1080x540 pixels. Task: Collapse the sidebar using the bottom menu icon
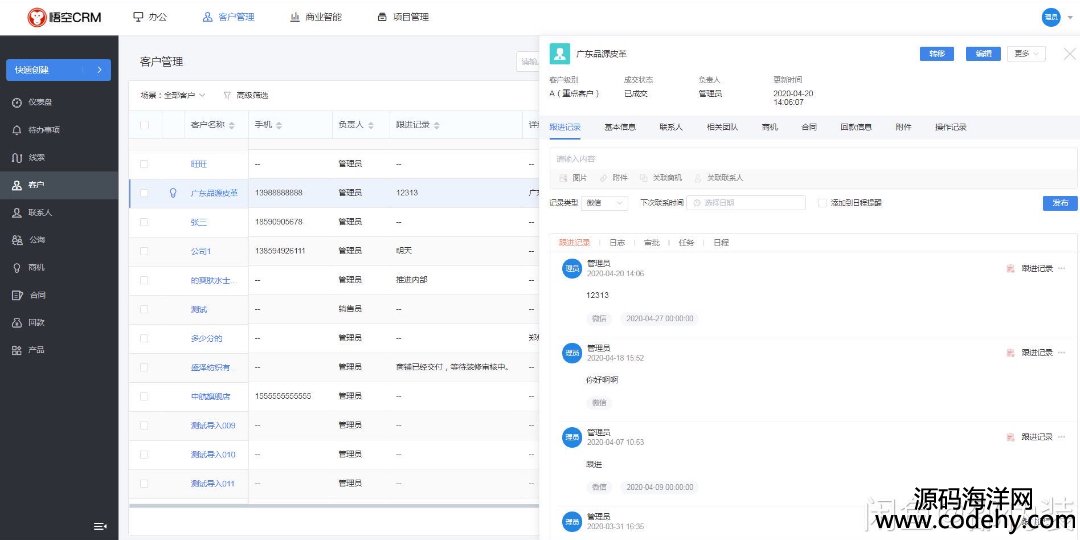tap(100, 526)
